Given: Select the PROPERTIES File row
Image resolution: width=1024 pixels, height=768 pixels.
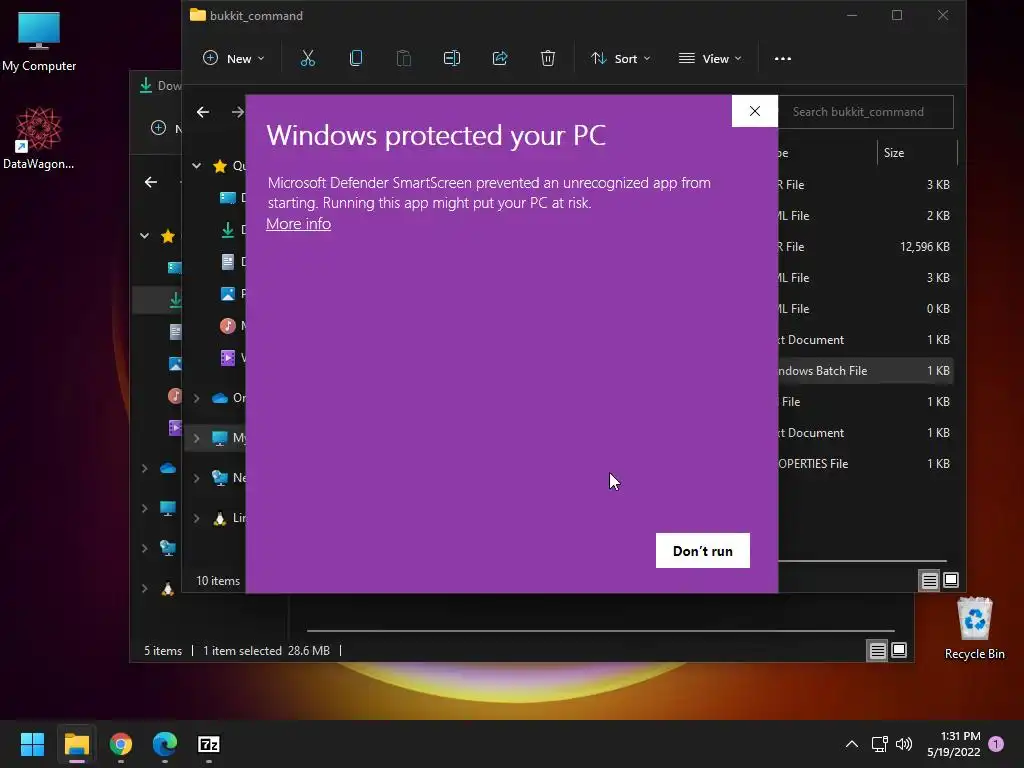Looking at the screenshot, I should [x=865, y=464].
